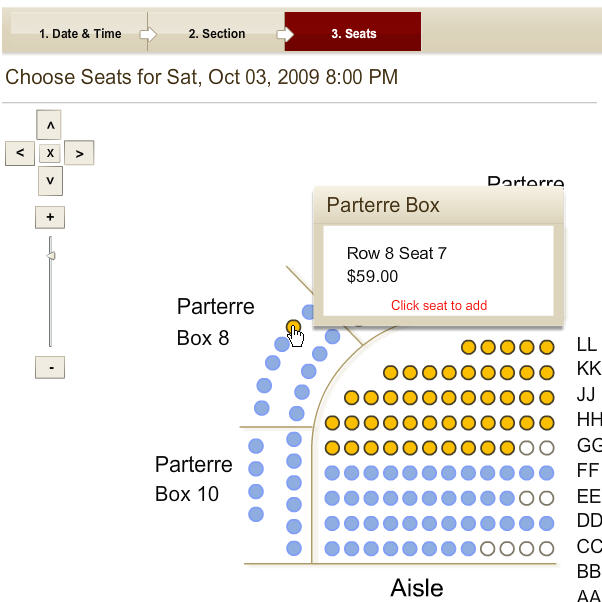Zoom out using the - button
The height and width of the screenshot is (602, 602).
tap(50, 367)
